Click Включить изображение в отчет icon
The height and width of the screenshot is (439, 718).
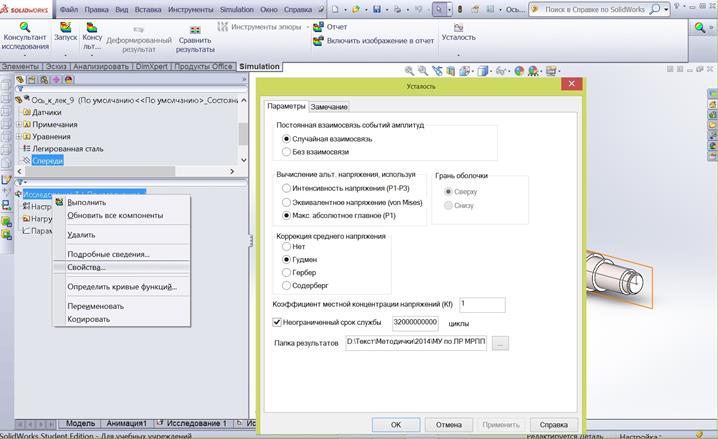(319, 41)
